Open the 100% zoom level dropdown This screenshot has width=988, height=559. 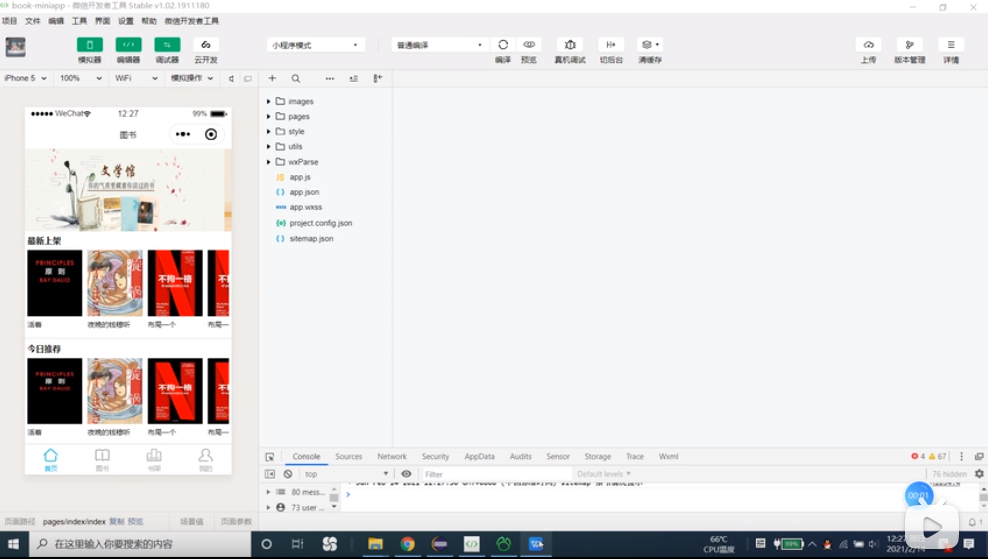[x=81, y=78]
